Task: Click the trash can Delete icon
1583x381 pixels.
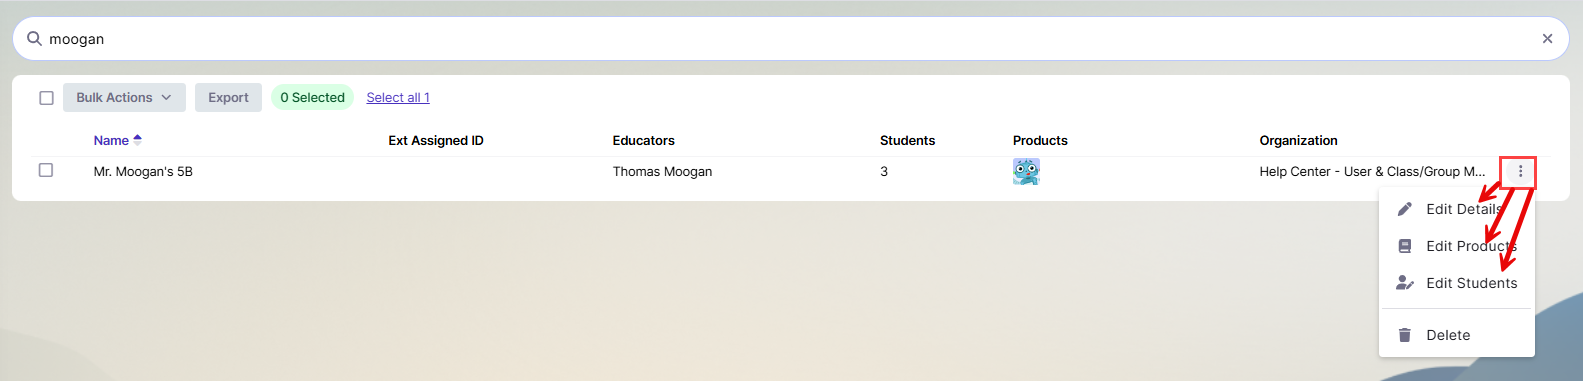Action: [x=1404, y=335]
